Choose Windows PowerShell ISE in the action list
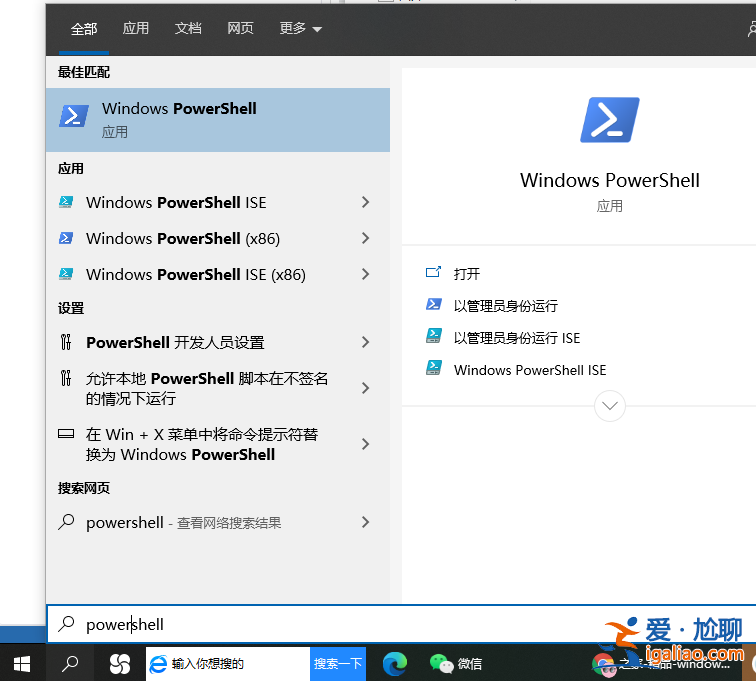Image resolution: width=756 pixels, height=681 pixels. [x=530, y=370]
